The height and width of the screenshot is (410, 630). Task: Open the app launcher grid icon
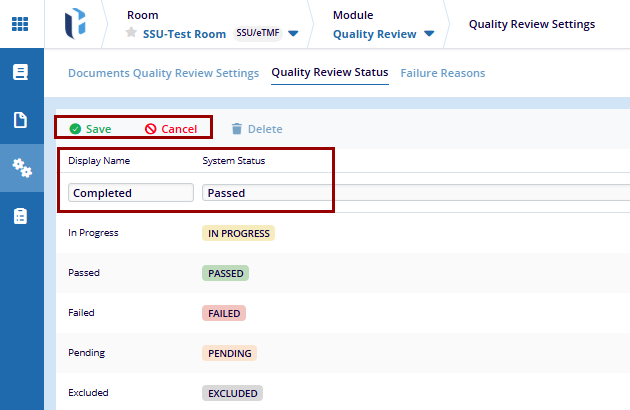tap(21, 24)
